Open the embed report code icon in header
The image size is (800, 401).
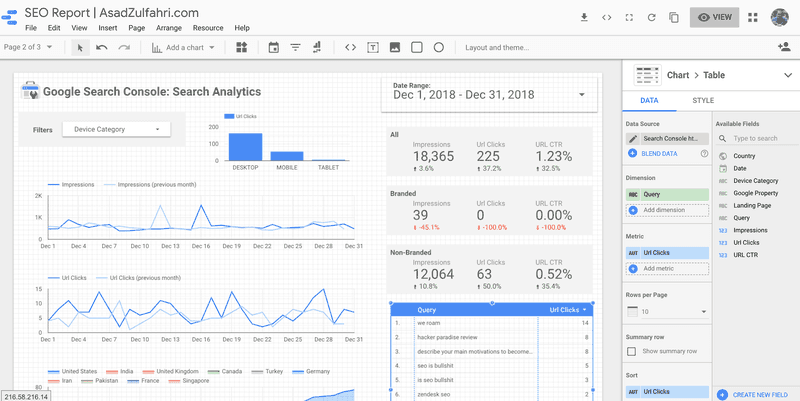(607, 17)
